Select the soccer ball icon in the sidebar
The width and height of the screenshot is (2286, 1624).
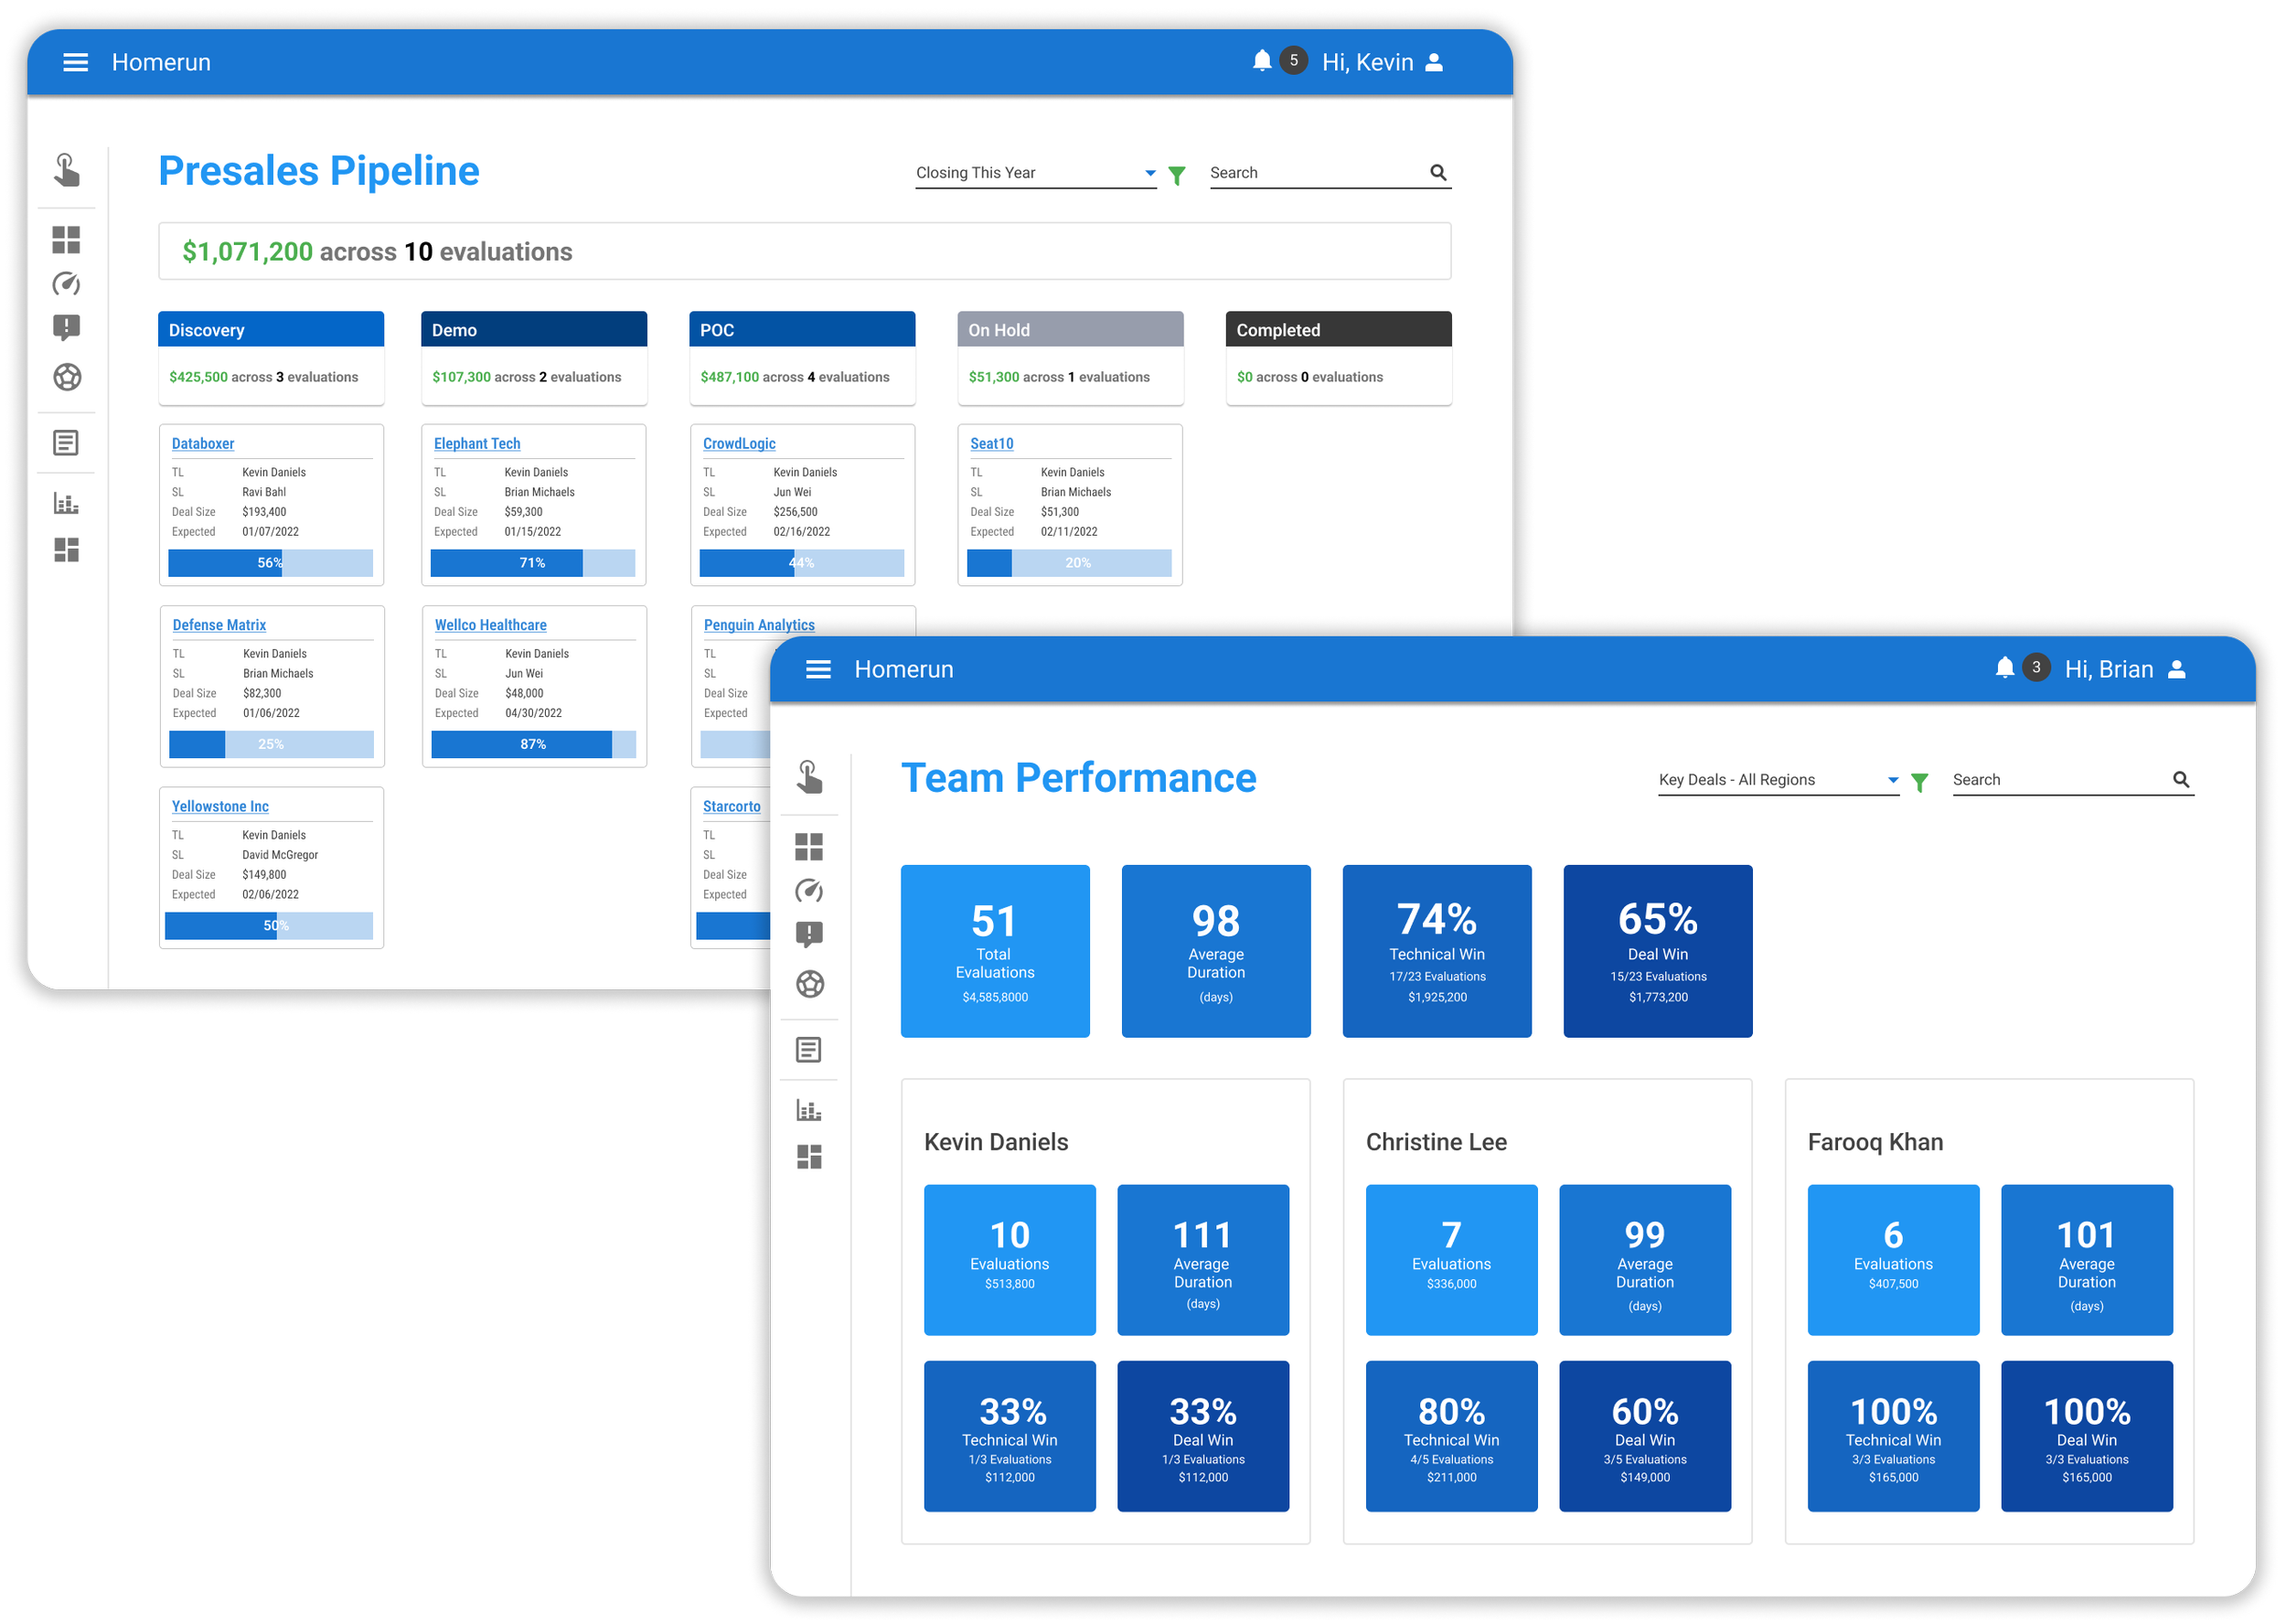coord(67,377)
